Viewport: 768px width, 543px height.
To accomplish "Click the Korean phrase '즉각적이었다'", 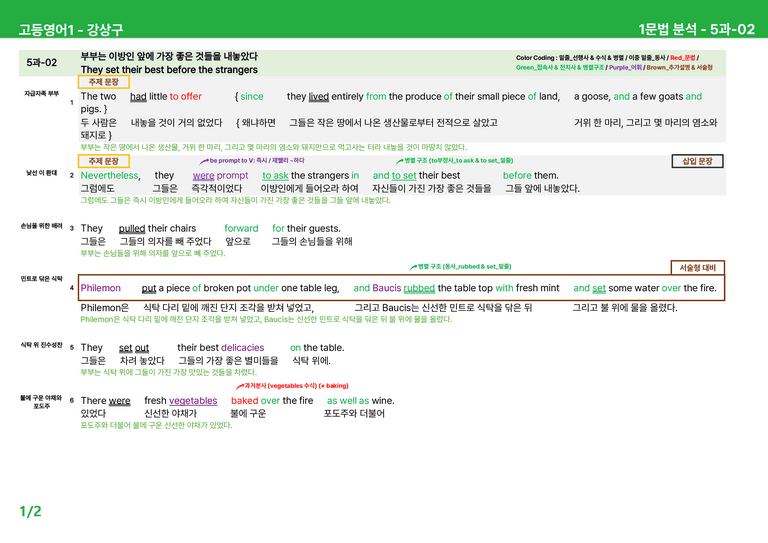I will (216, 189).
